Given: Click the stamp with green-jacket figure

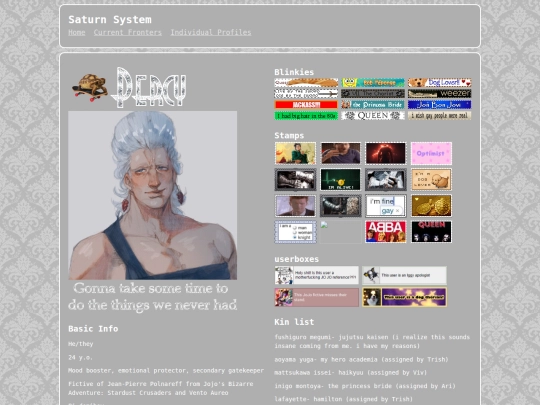Looking at the screenshot, I should coord(295,153).
